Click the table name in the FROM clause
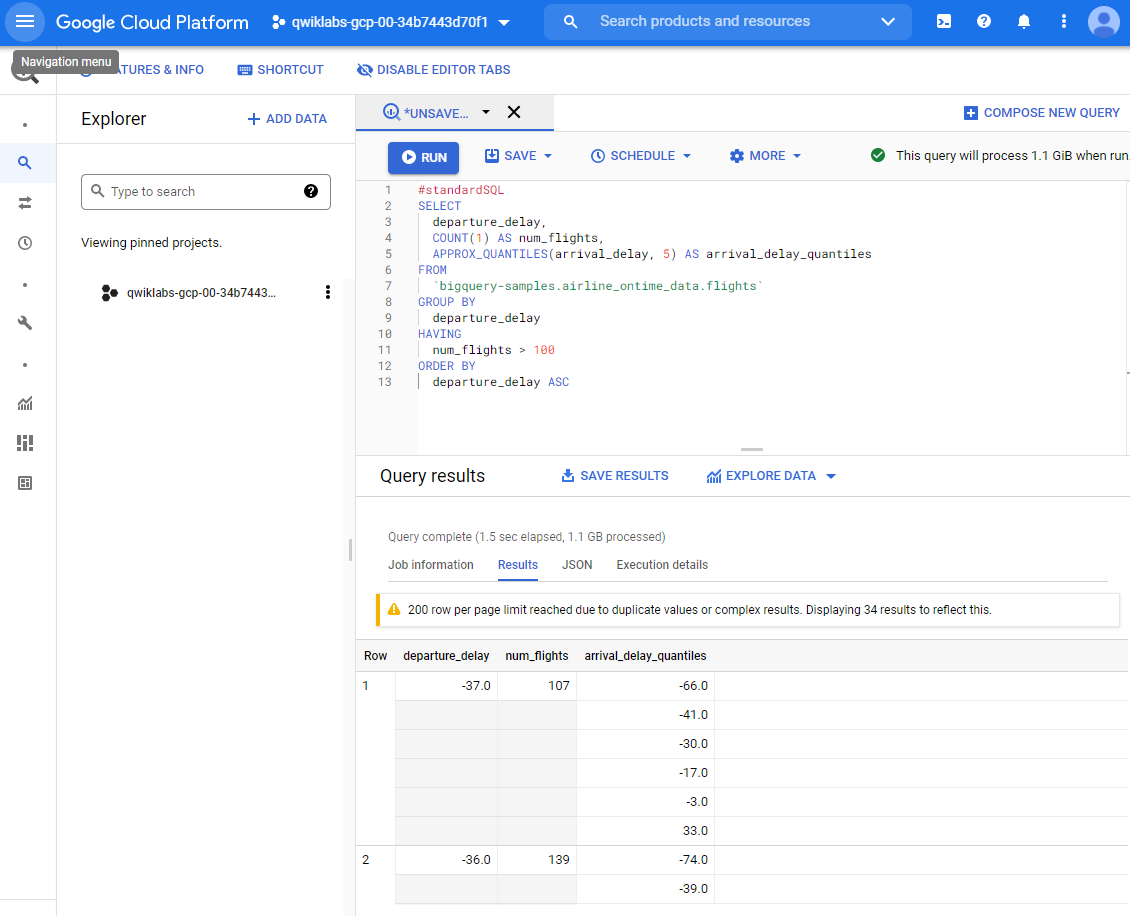The height and width of the screenshot is (916, 1130). coord(597,286)
